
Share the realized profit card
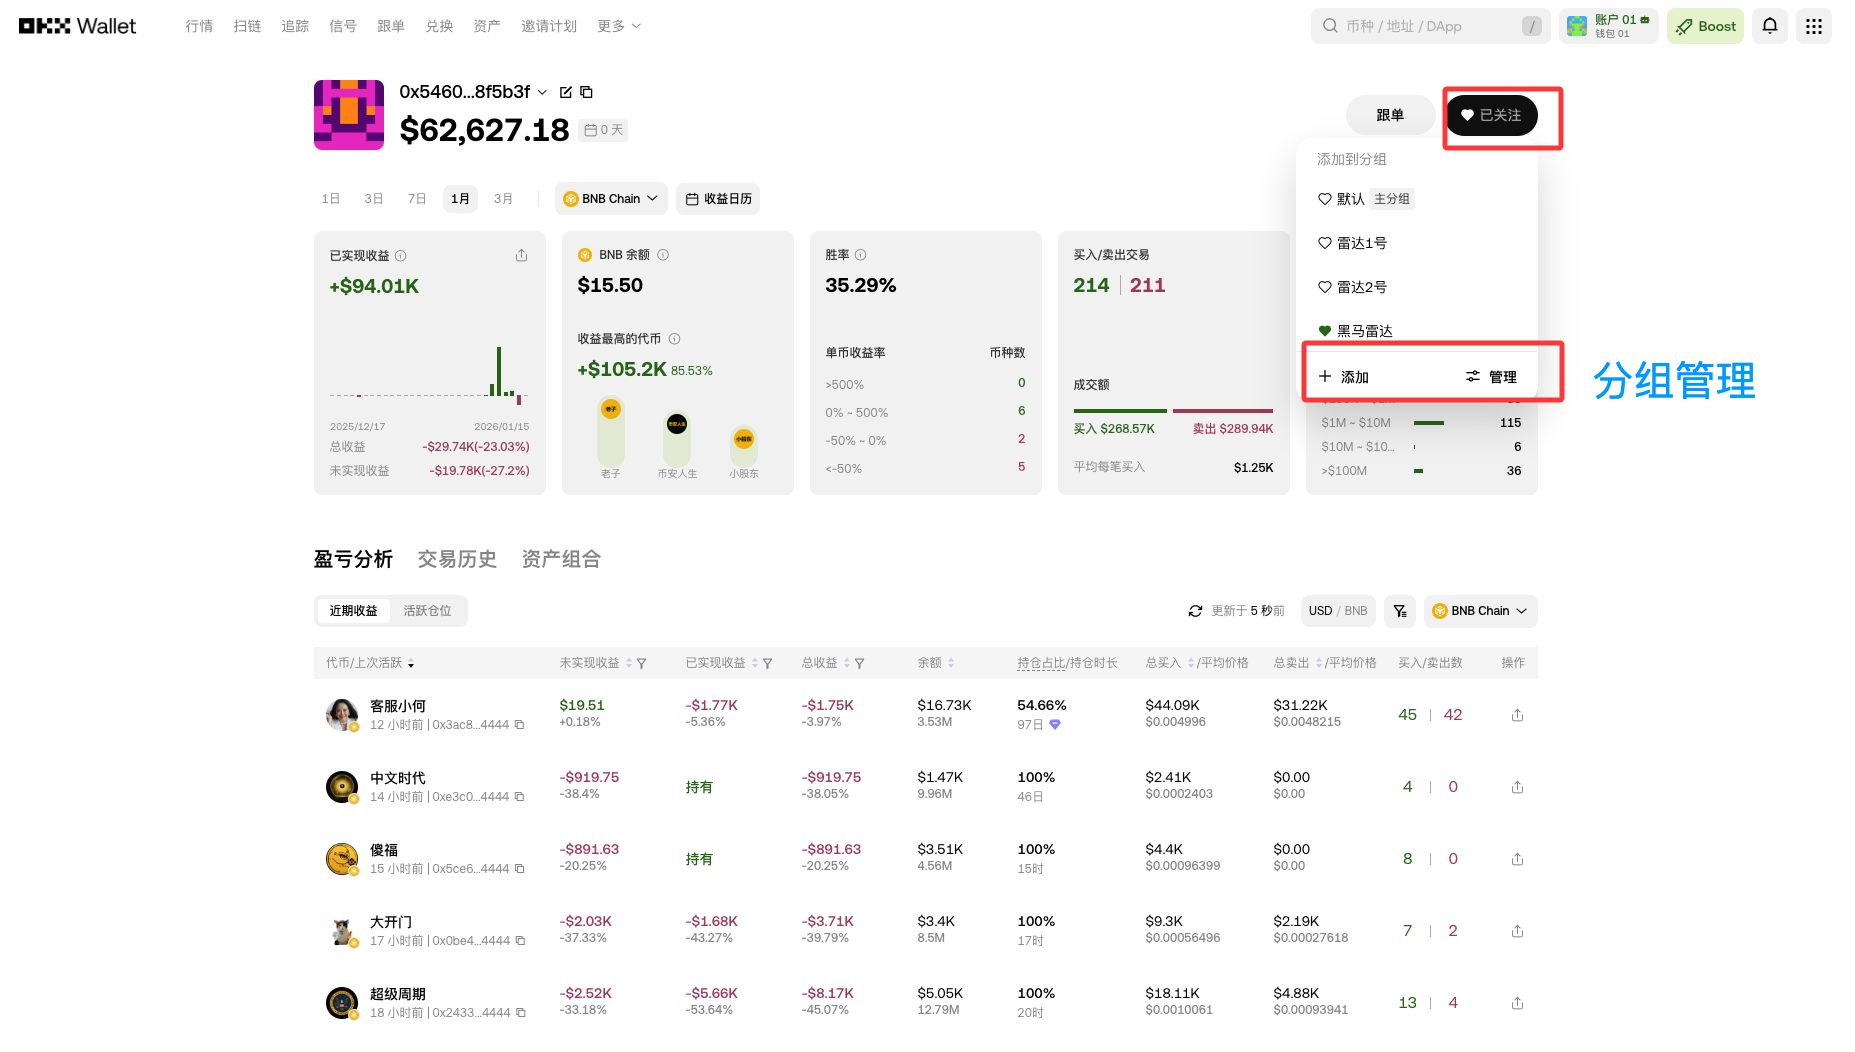521,256
